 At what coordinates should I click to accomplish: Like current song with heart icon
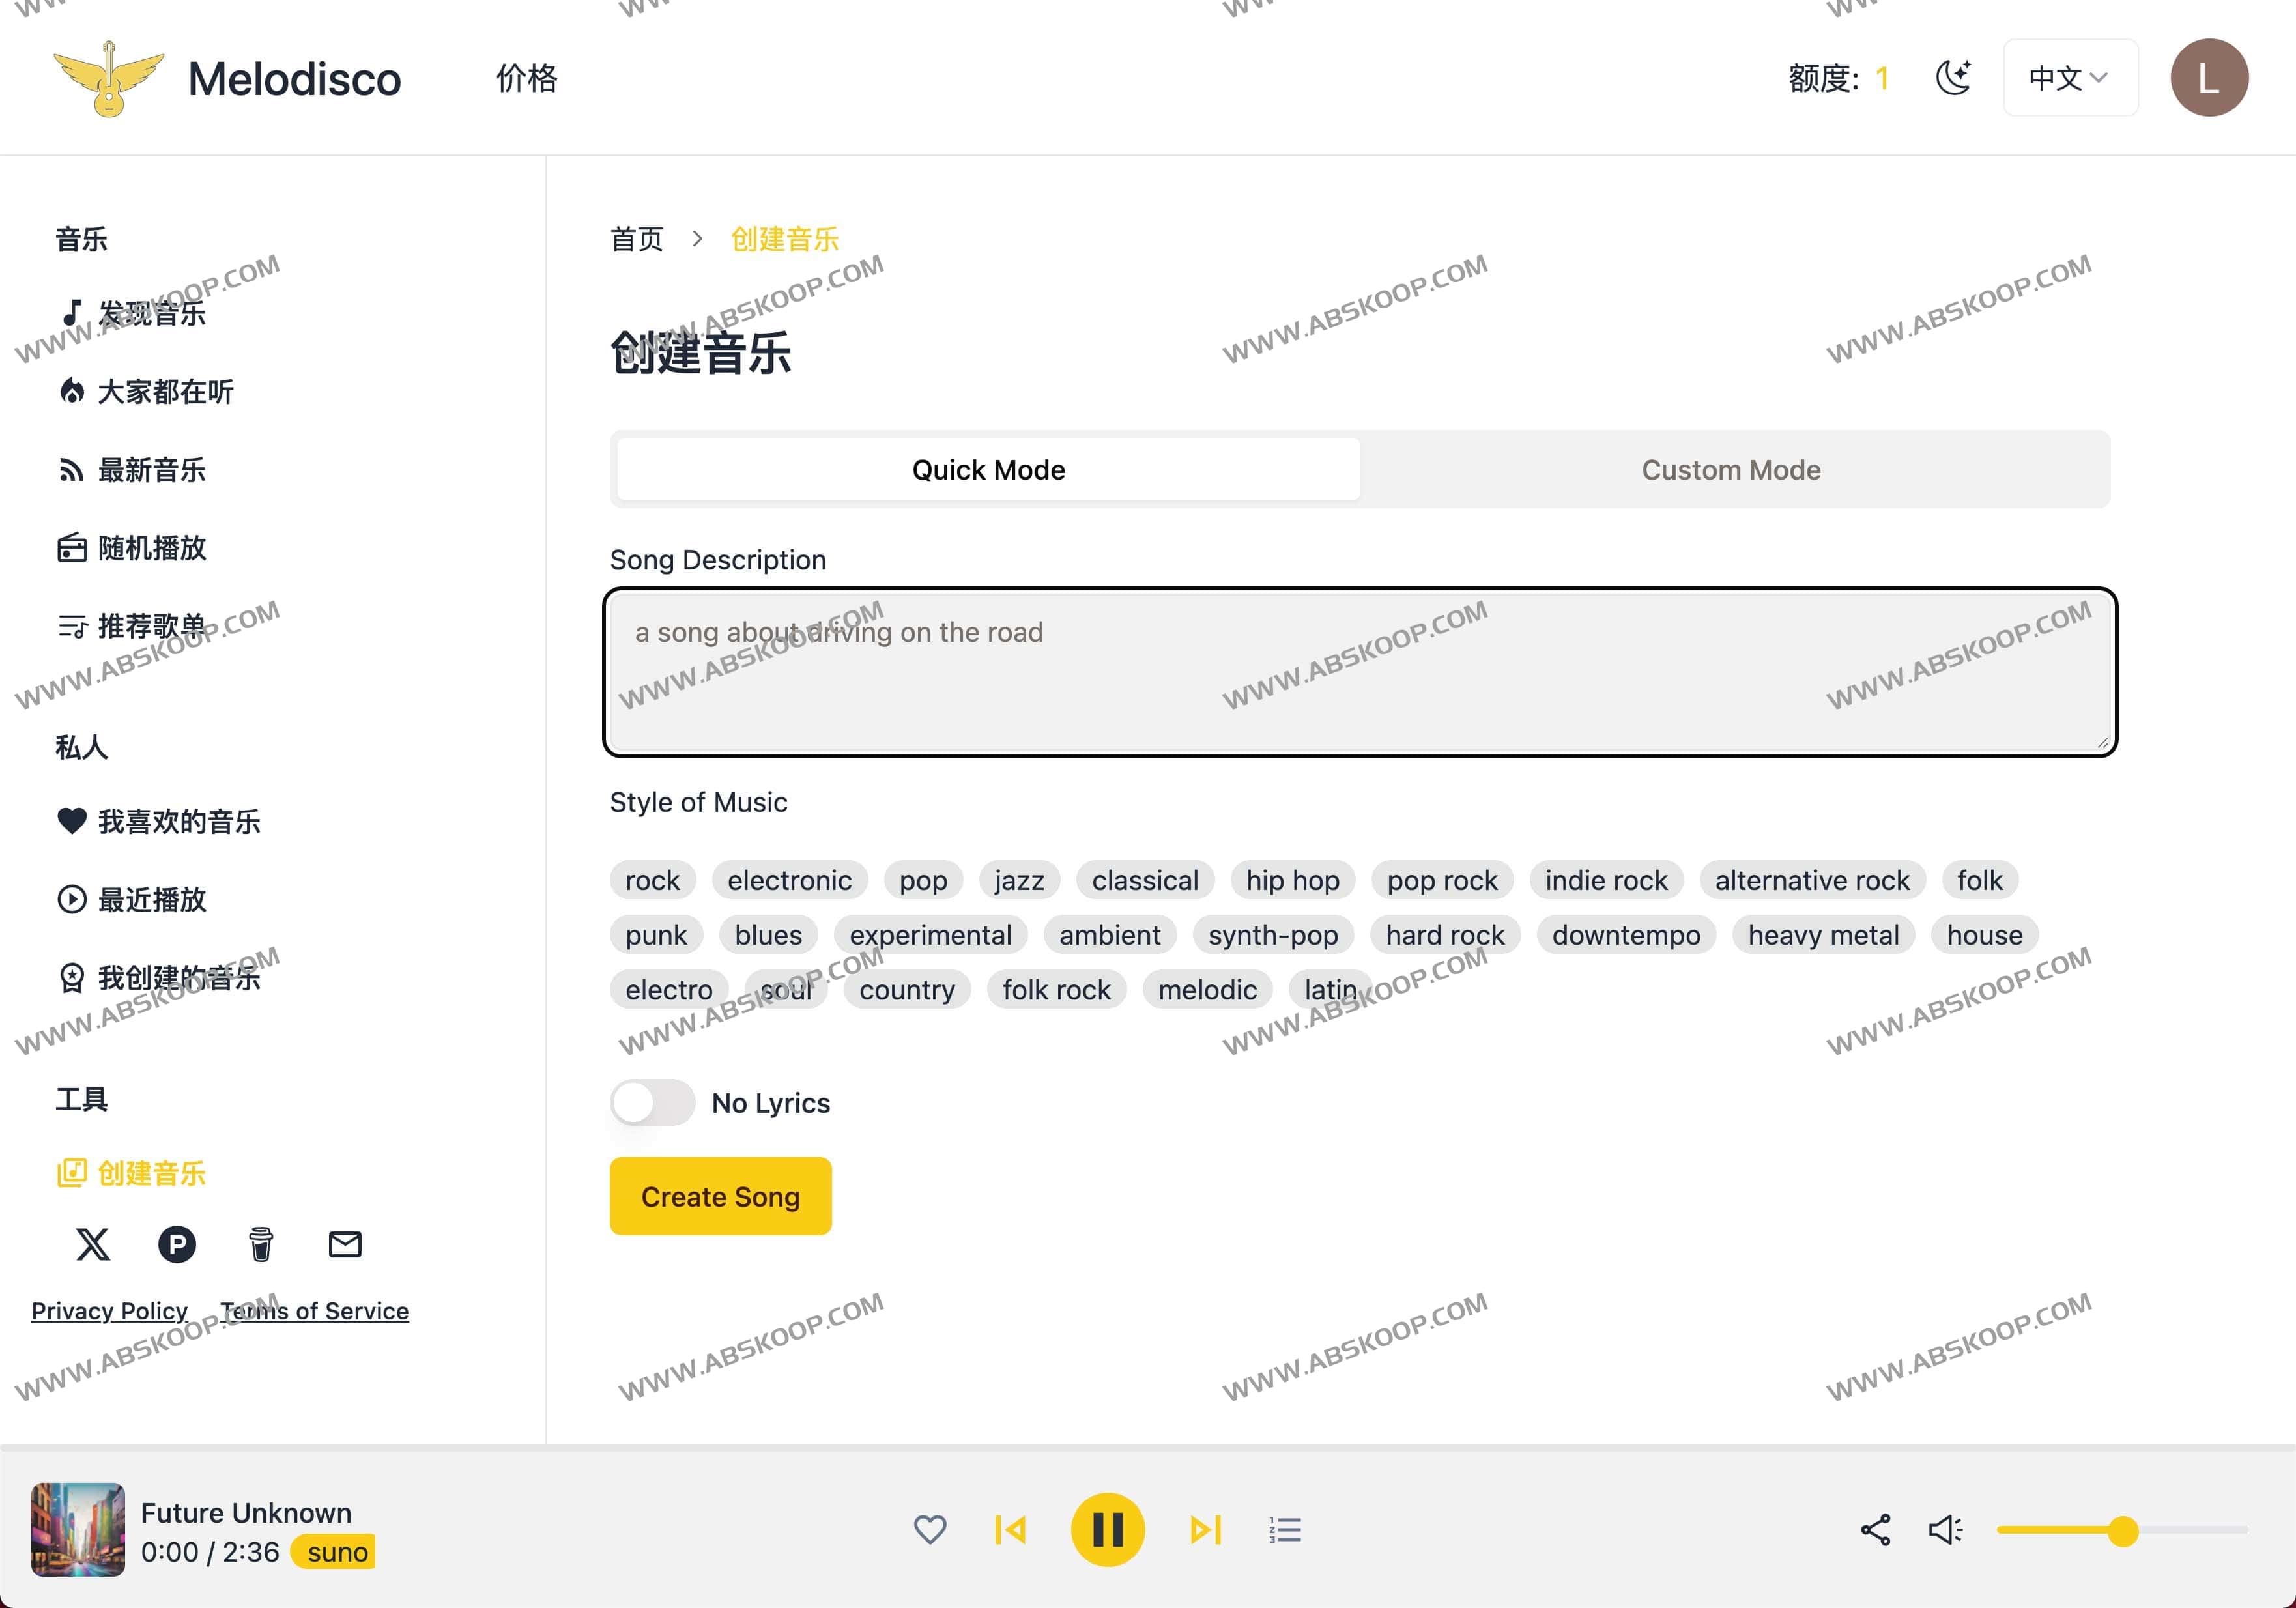(930, 1529)
